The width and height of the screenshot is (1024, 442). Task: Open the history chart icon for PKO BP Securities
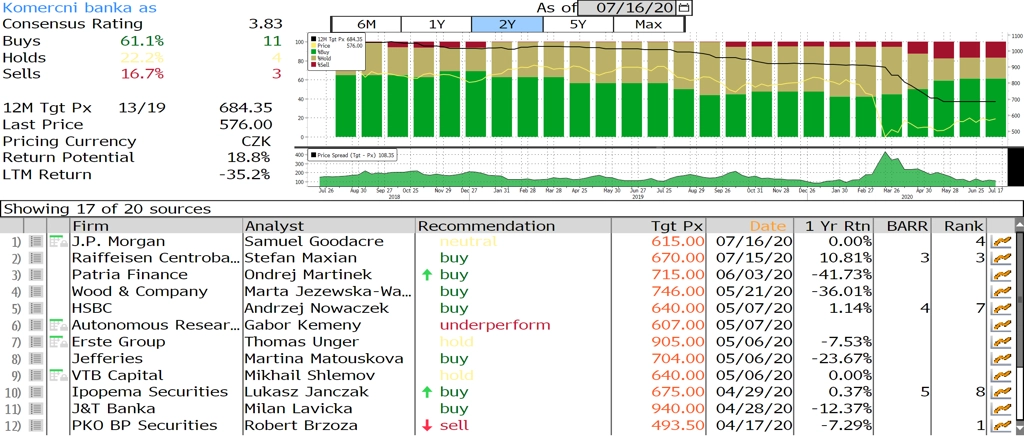[x=999, y=426]
